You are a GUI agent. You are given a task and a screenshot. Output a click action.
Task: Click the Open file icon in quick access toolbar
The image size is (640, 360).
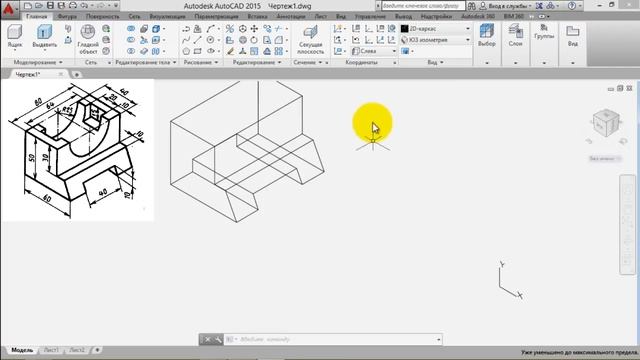coord(38,6)
